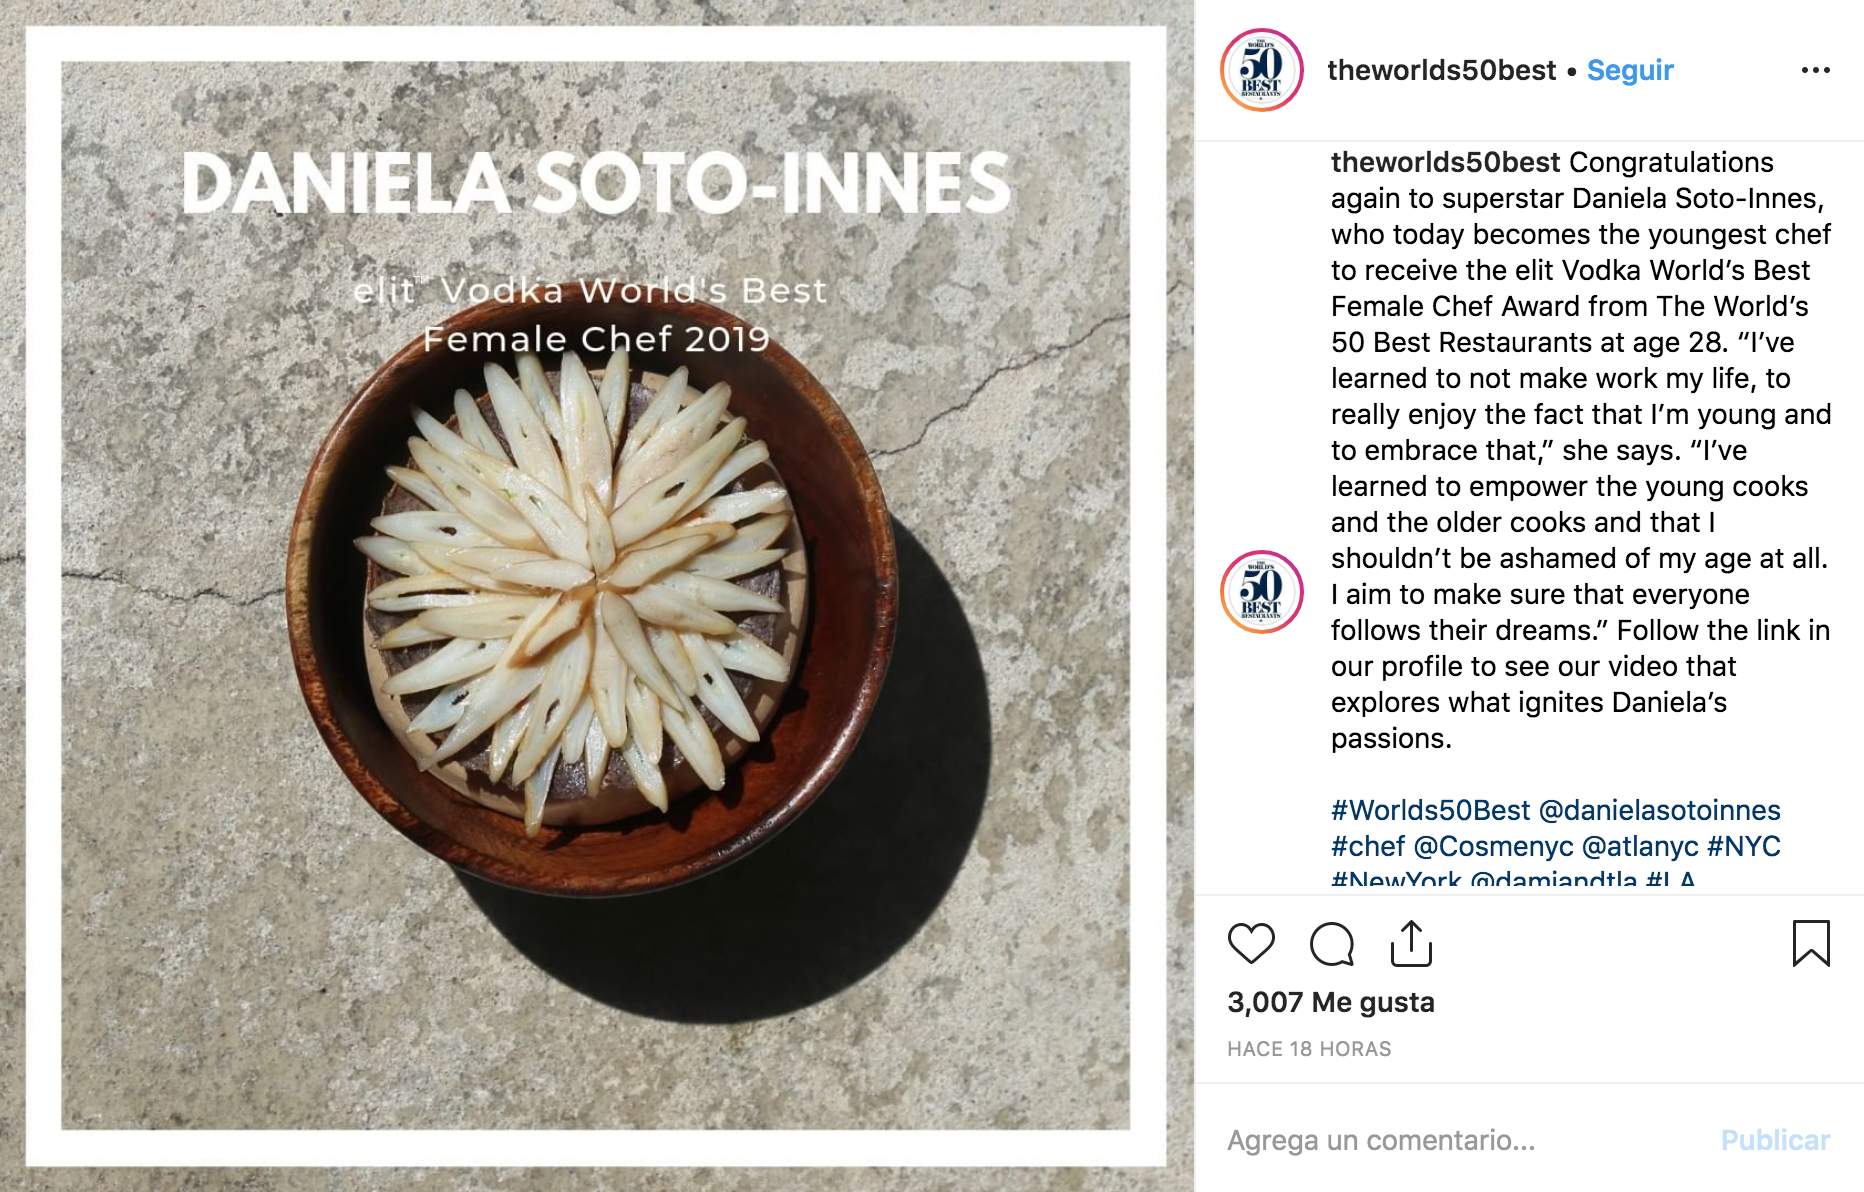Click the bold theworlds50best name in caption
This screenshot has height=1192, width=1864.
[1445, 162]
